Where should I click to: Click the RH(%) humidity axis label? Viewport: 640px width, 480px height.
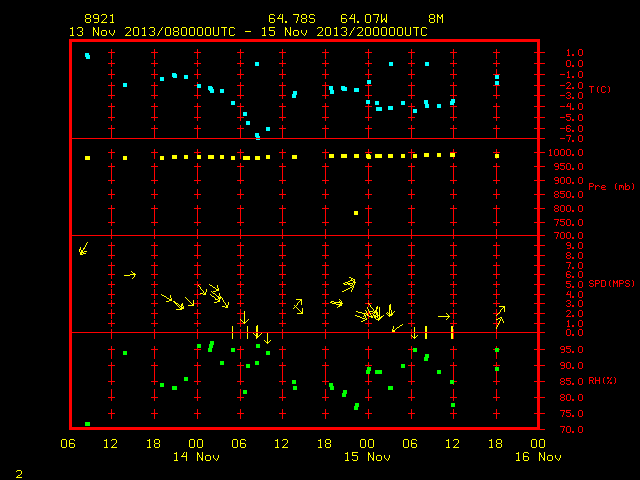point(602,381)
